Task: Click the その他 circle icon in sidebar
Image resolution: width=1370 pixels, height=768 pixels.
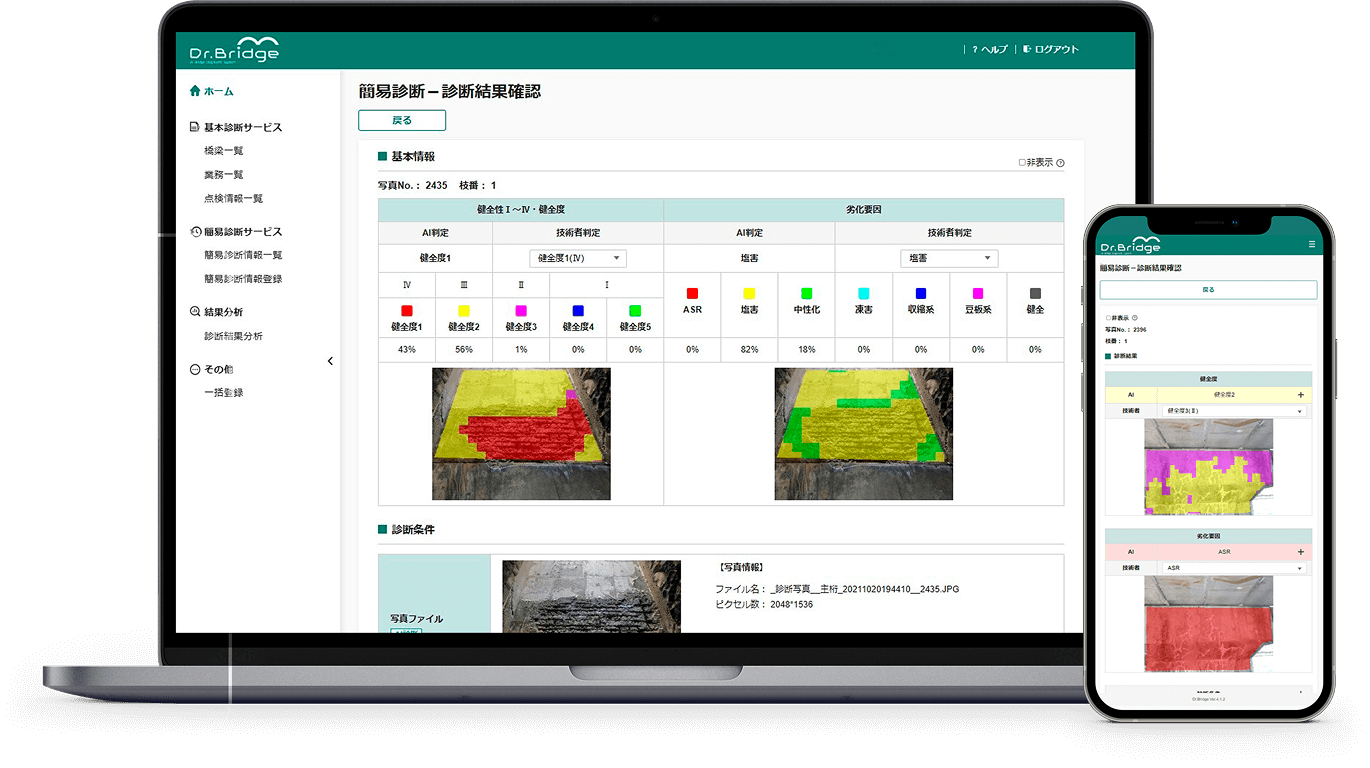Action: tap(195, 369)
